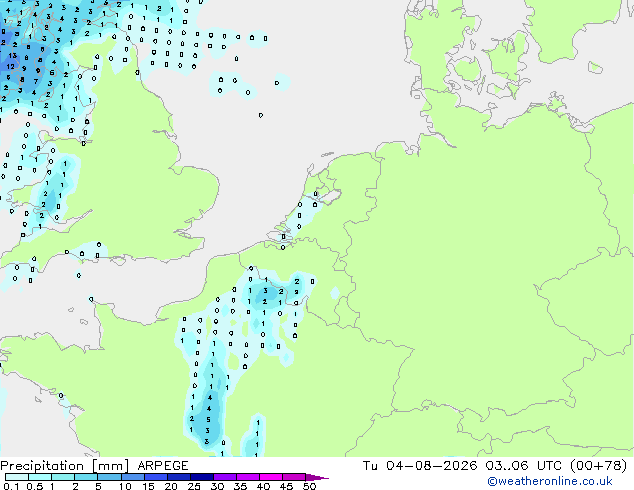The height and width of the screenshot is (490, 634).
Task: Click the 30–35 mm purple swatch
Action: [224, 477]
